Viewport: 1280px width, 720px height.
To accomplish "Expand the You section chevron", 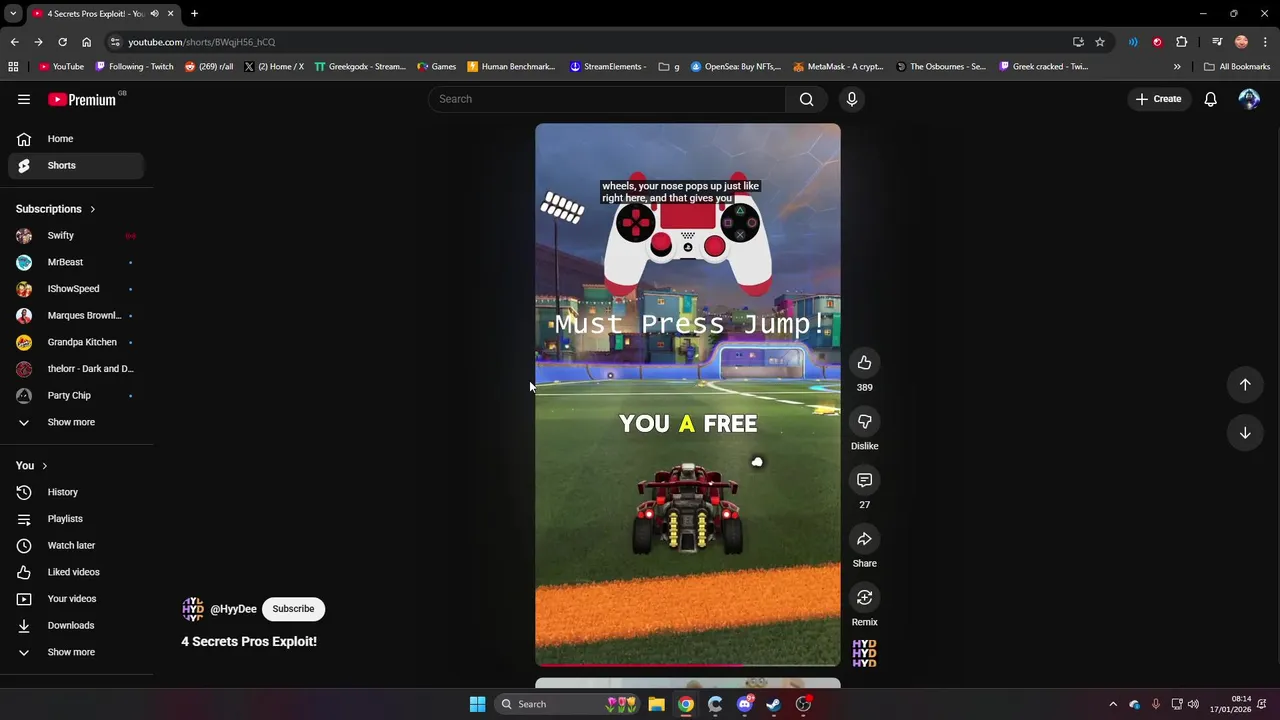I will [44, 466].
